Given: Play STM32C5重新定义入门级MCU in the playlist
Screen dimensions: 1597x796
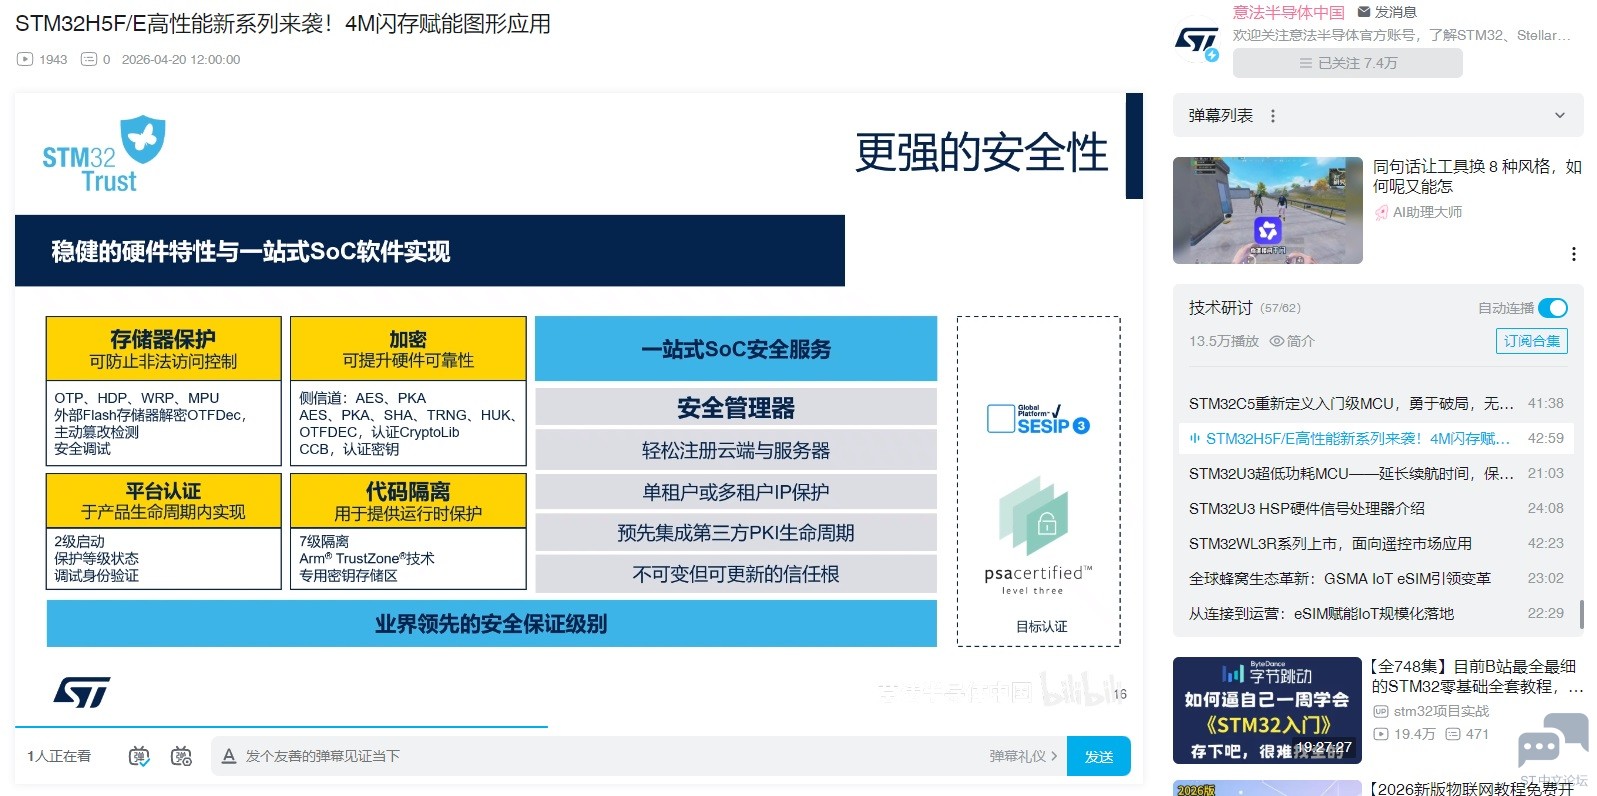Looking at the screenshot, I should pyautogui.click(x=1376, y=403).
